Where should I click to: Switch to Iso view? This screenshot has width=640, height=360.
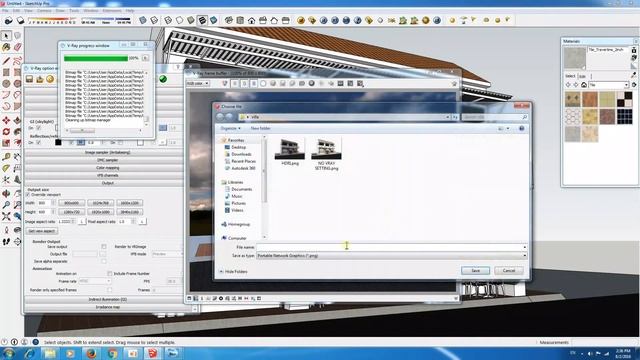(x=229, y=20)
